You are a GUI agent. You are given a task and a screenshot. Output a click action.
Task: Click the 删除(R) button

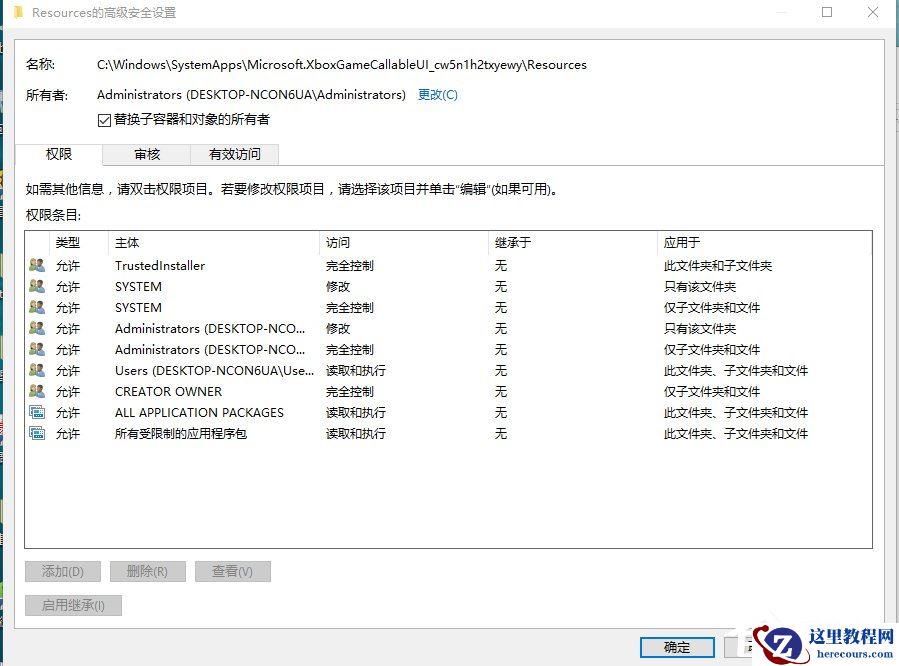[x=148, y=571]
